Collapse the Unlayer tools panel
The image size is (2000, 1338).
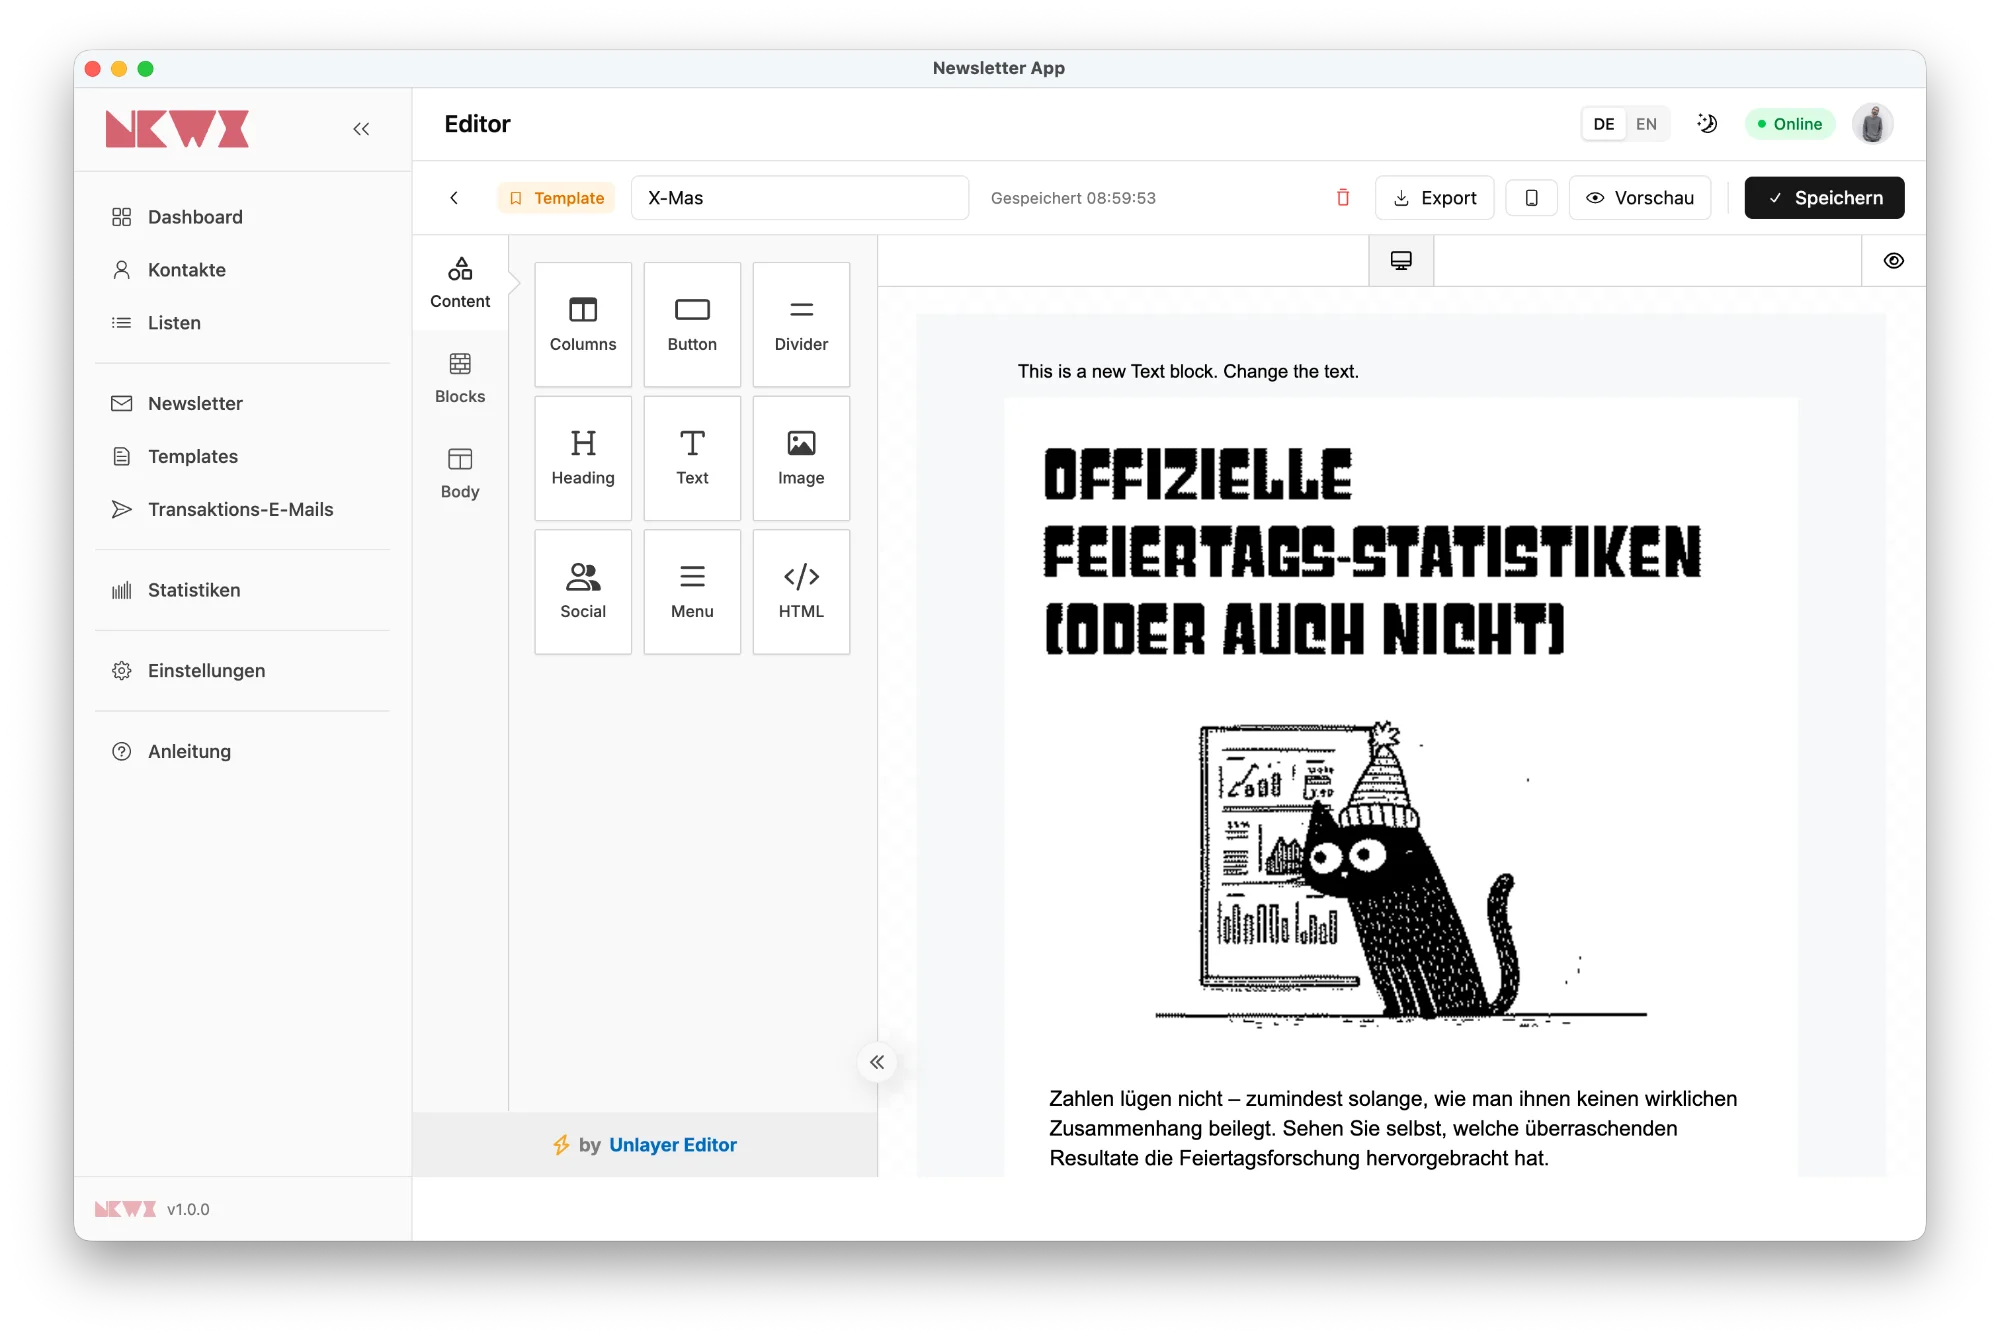pyautogui.click(x=877, y=1062)
